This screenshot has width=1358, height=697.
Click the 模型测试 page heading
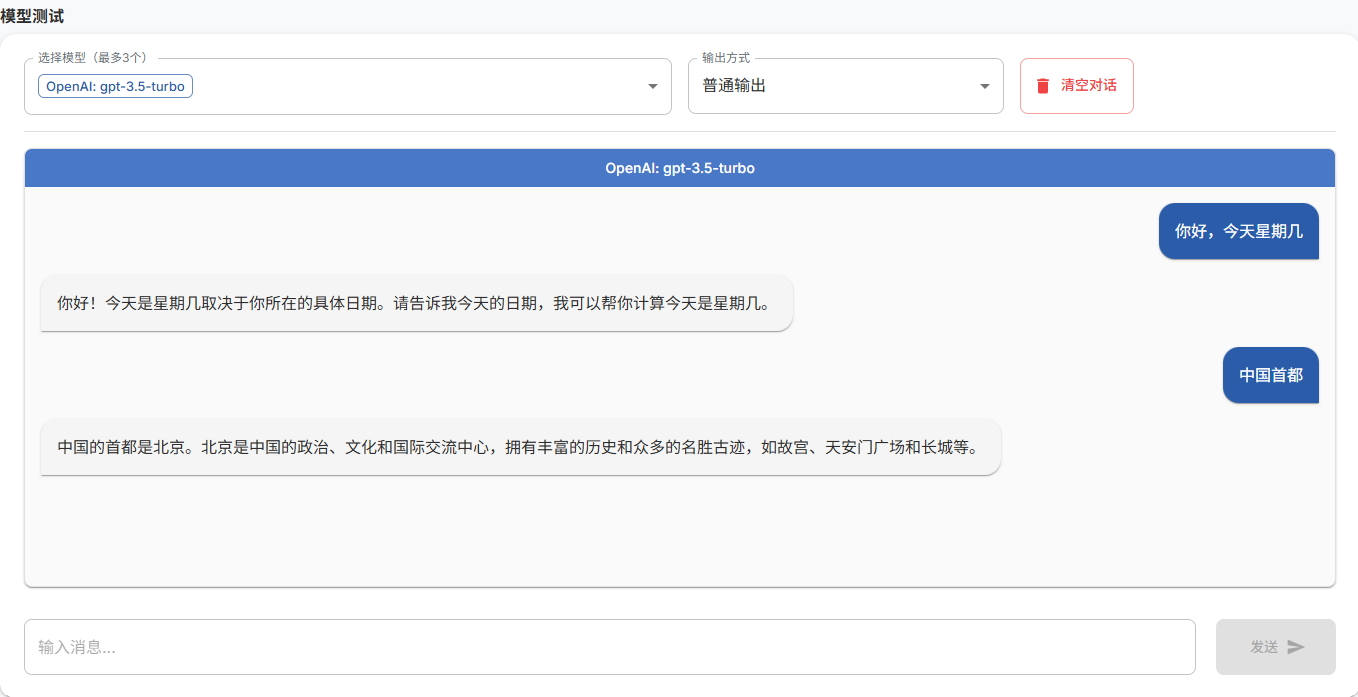32,15
